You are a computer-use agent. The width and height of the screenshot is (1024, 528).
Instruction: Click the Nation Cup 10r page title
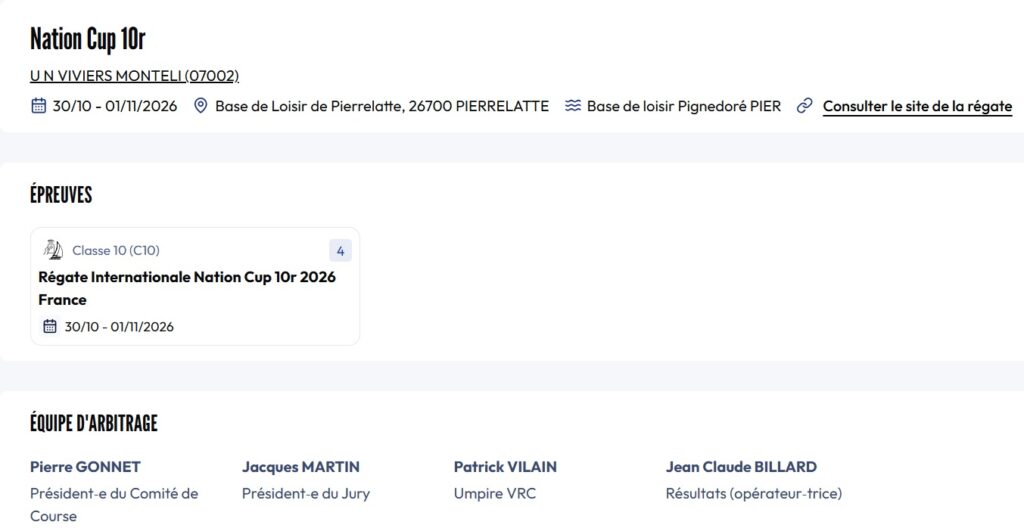[x=88, y=39]
